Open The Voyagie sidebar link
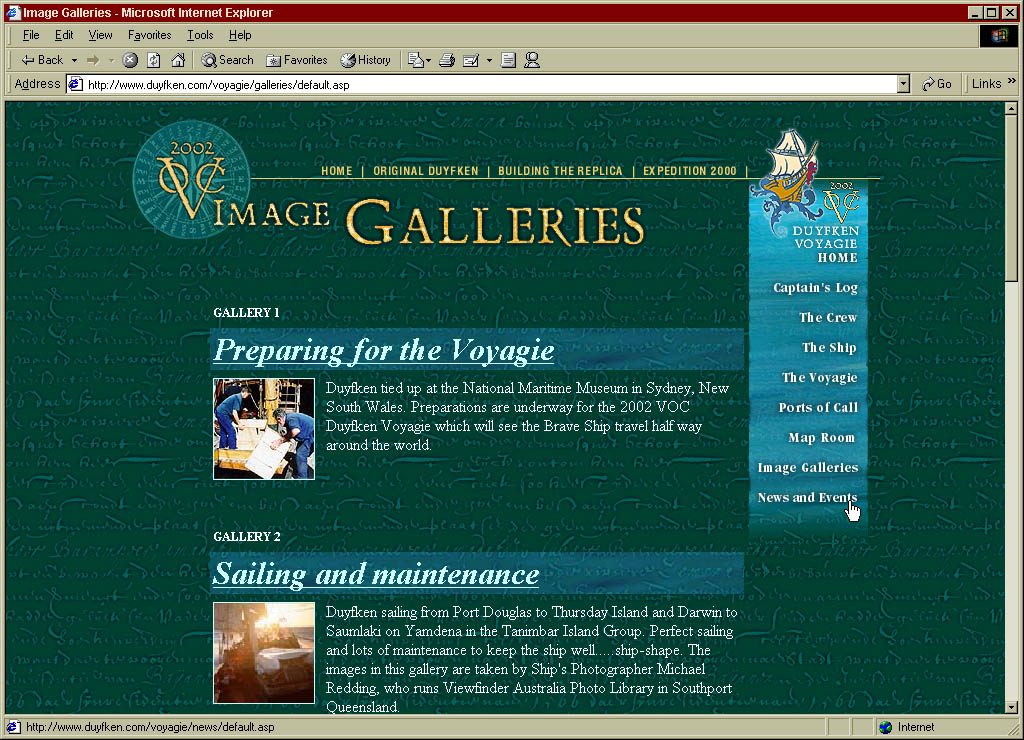 820,378
